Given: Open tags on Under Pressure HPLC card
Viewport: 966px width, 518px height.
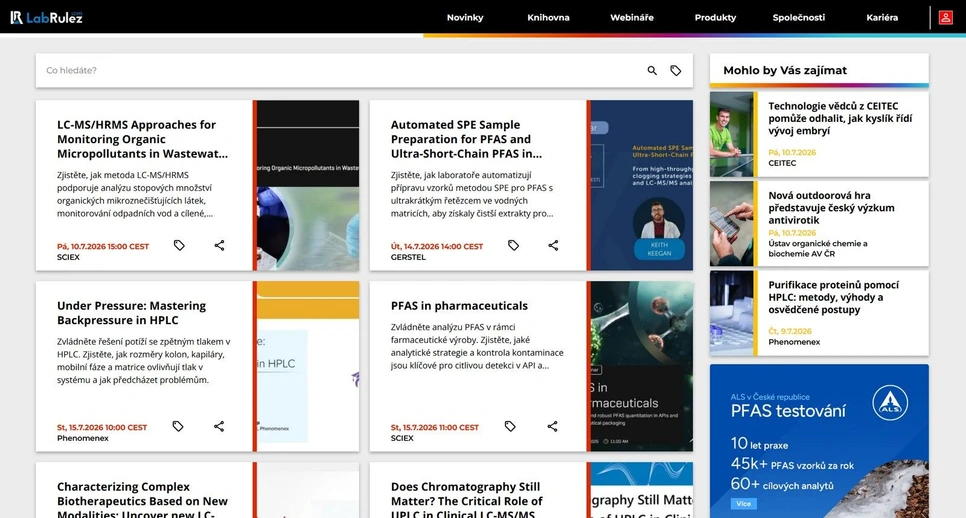Looking at the screenshot, I should pos(178,426).
